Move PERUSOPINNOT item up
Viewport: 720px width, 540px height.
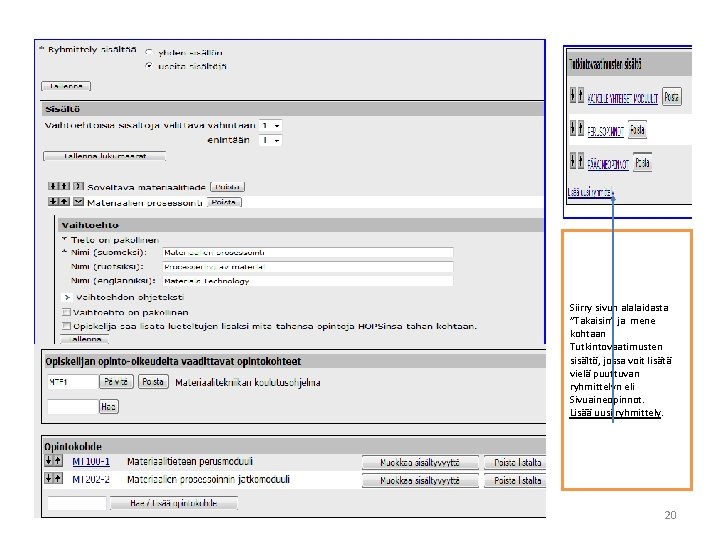(581, 128)
